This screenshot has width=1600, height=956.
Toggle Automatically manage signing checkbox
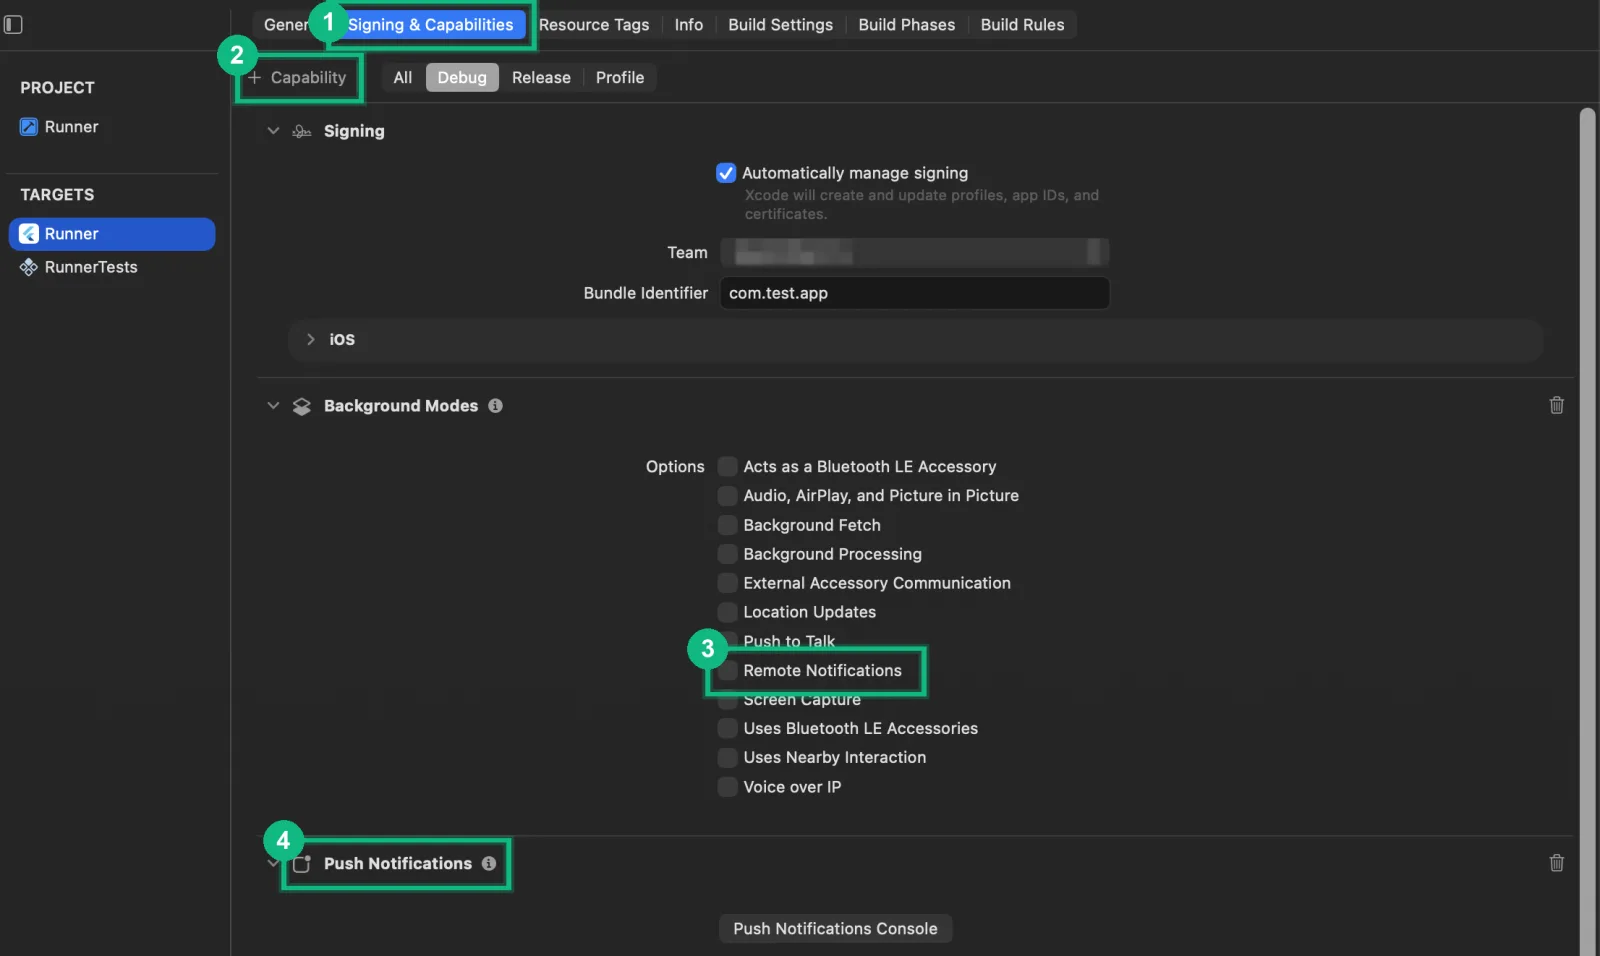tap(726, 173)
